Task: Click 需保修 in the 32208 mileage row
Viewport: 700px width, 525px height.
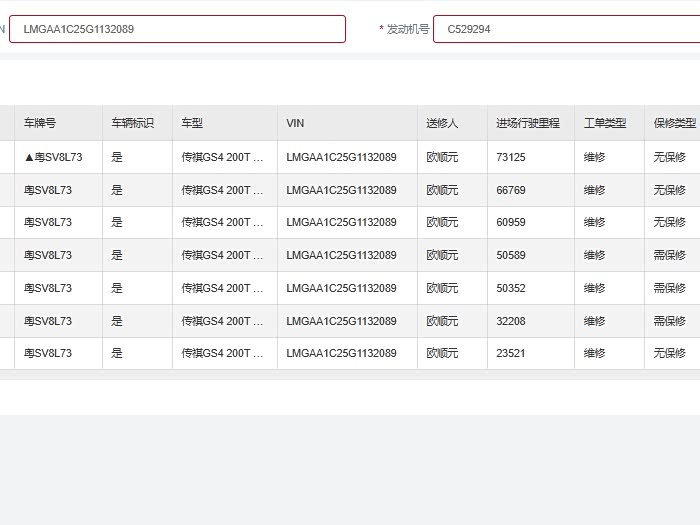Action: pyautogui.click(x=669, y=321)
